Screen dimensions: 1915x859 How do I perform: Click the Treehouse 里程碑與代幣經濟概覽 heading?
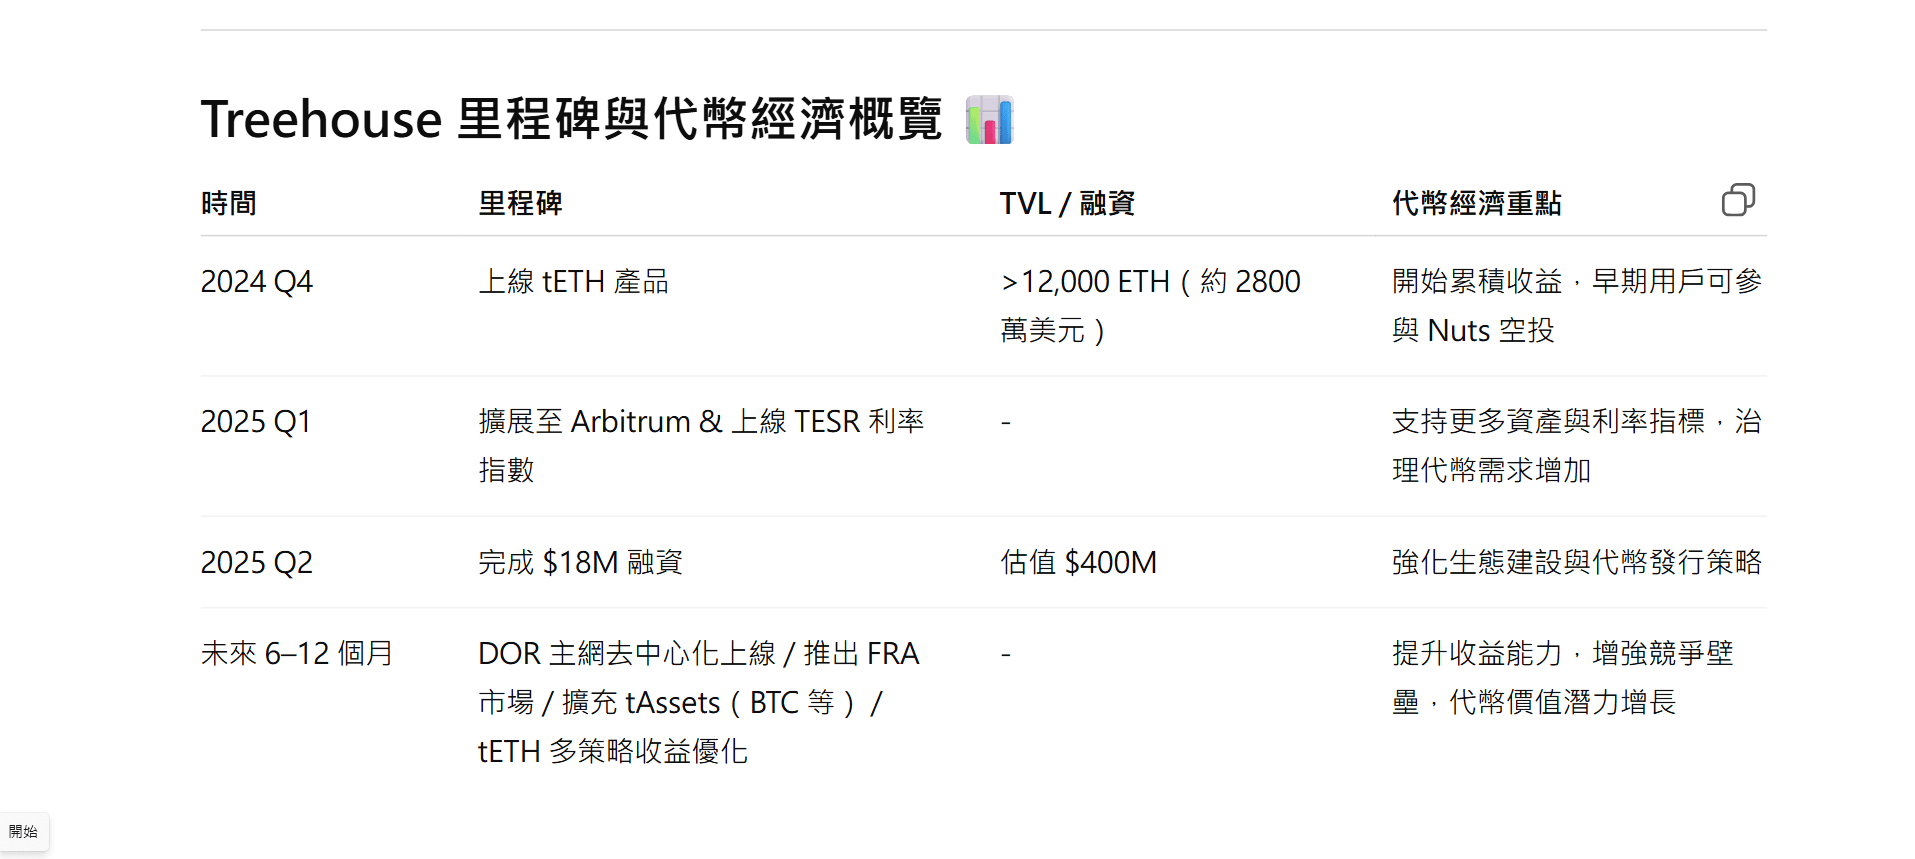tap(572, 120)
